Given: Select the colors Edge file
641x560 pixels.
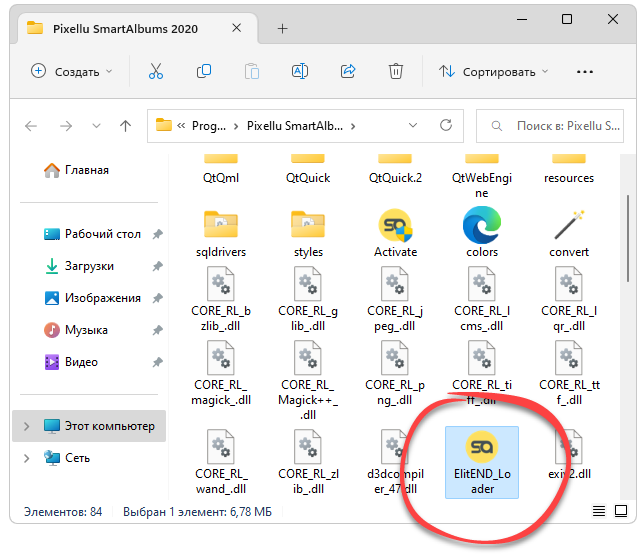Looking at the screenshot, I should pos(482,233).
